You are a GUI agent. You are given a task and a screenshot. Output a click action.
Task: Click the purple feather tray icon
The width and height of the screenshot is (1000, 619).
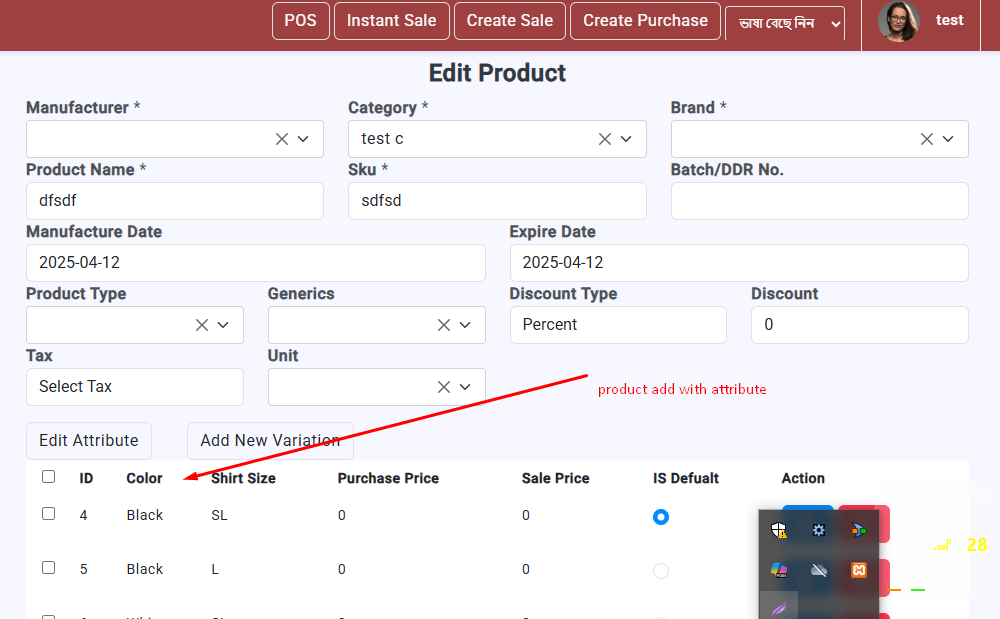tap(779, 609)
